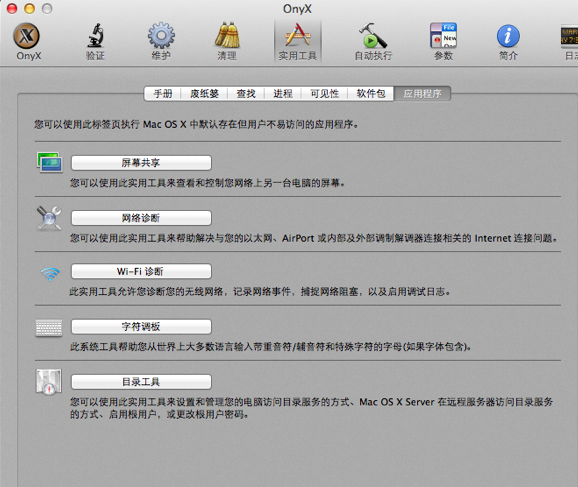Click the 字符调板 description text
The height and width of the screenshot is (487, 578).
pos(271,347)
